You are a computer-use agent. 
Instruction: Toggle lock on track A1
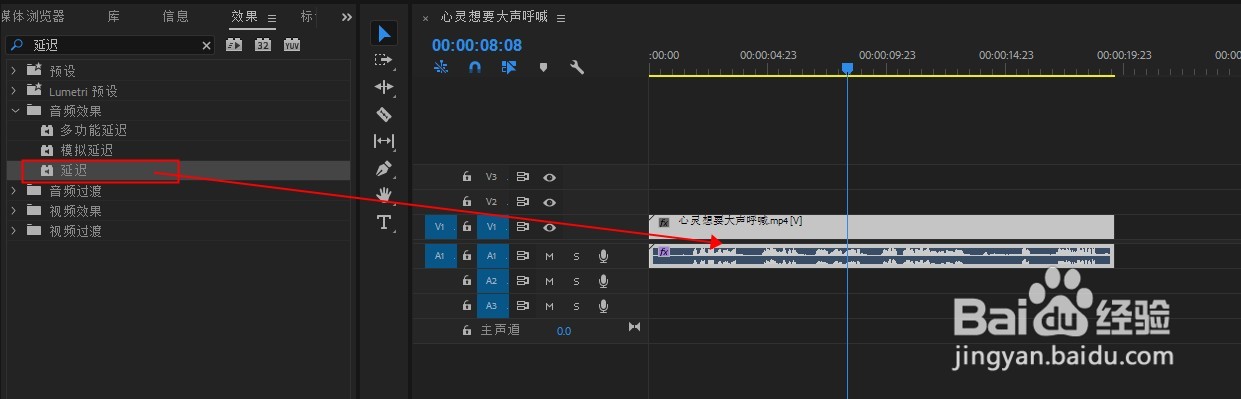coord(466,256)
